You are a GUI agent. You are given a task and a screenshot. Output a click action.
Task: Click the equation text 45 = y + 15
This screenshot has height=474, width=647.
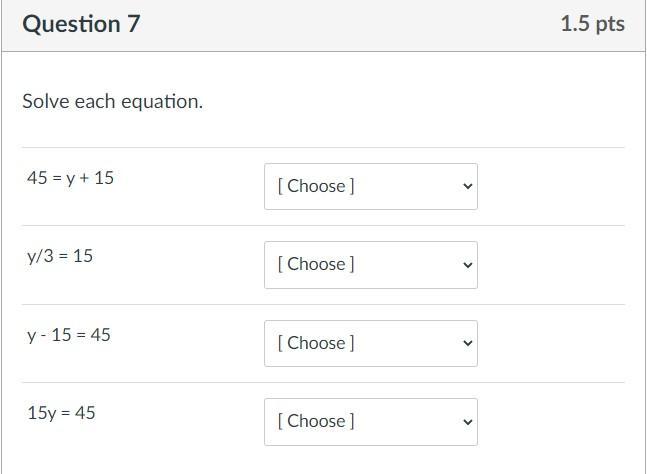71,178
